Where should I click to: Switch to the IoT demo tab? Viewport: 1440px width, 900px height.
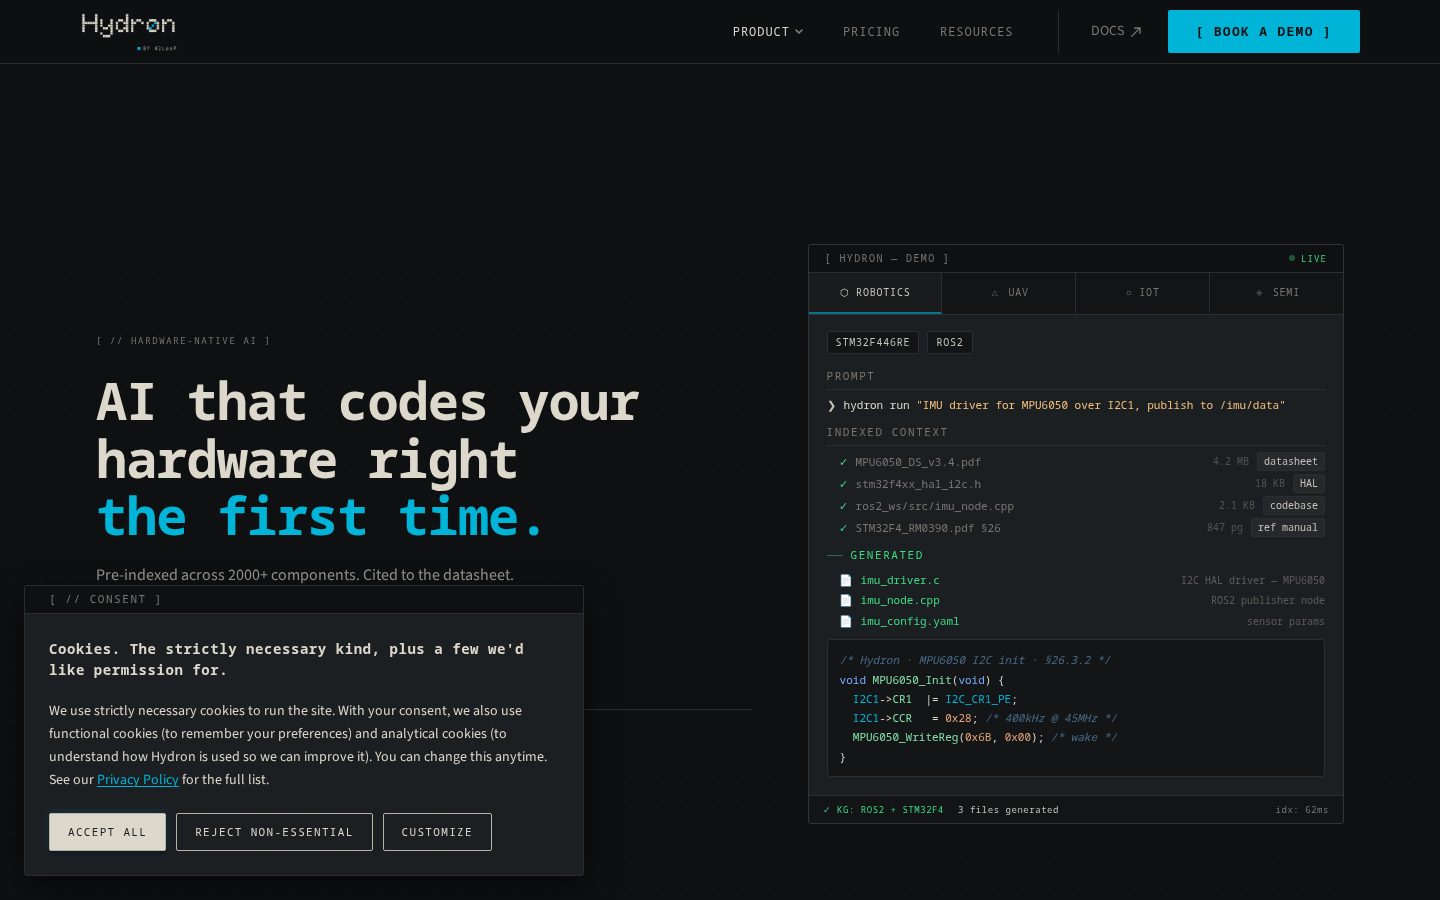(1143, 293)
